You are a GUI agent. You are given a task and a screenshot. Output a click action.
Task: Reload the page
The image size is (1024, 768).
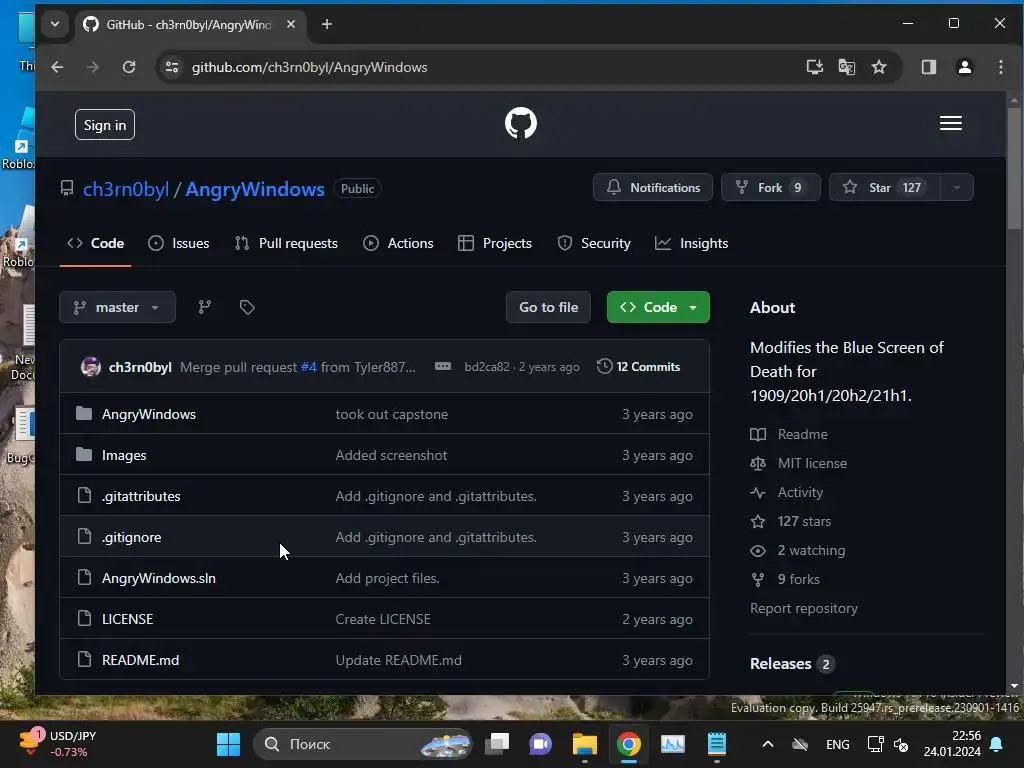point(129,67)
